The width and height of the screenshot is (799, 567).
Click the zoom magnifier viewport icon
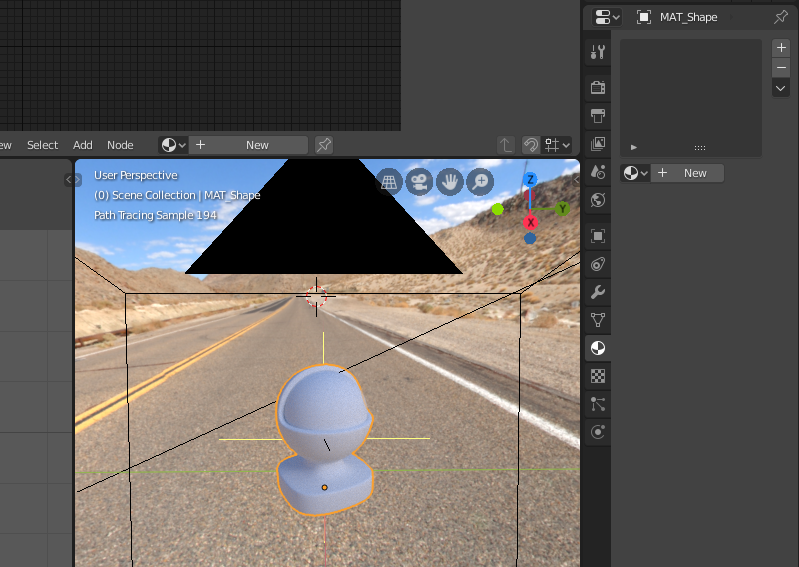point(481,181)
